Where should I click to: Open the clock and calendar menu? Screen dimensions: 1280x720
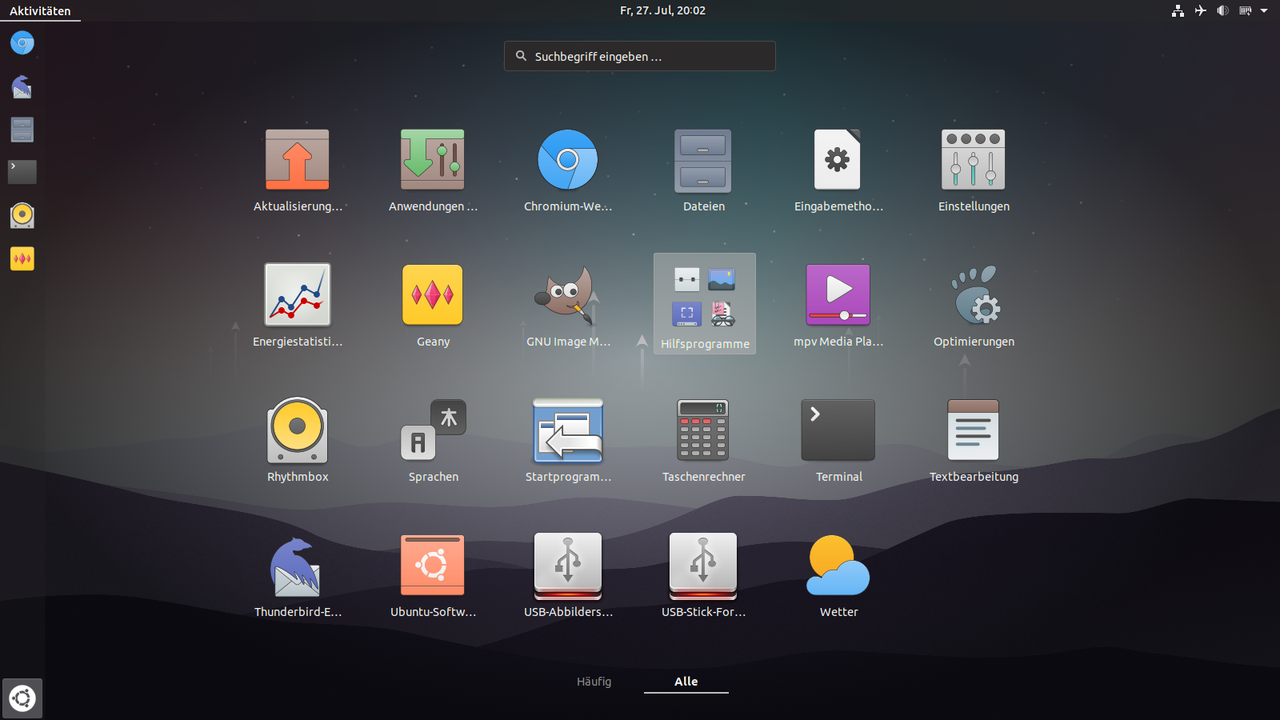click(x=662, y=11)
